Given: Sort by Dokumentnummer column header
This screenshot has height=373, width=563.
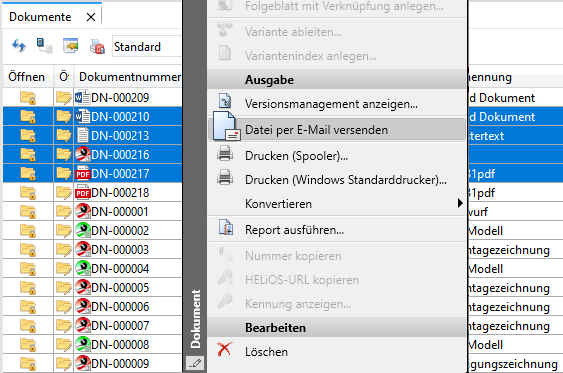Looking at the screenshot, I should coord(130,76).
